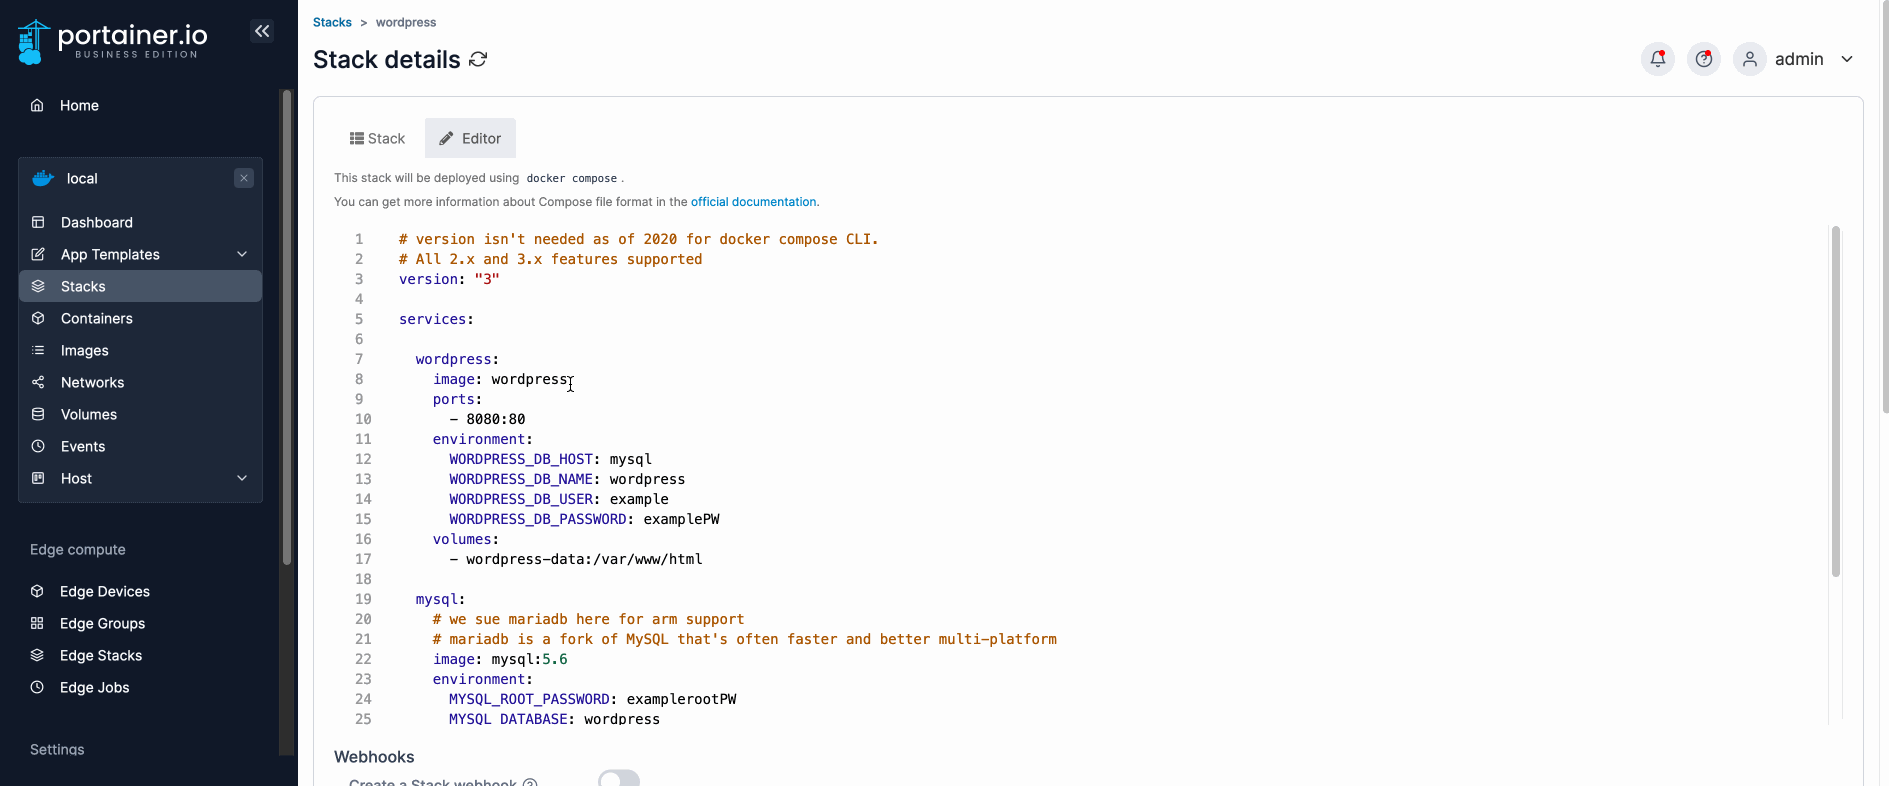Screen dimensions: 1889x786
Task: Click the App Templates edit icon
Action: click(38, 254)
